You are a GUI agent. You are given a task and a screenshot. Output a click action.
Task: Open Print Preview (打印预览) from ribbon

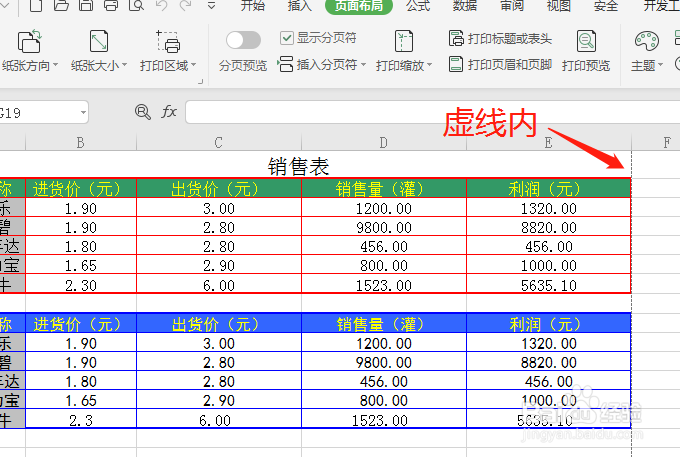pyautogui.click(x=586, y=51)
